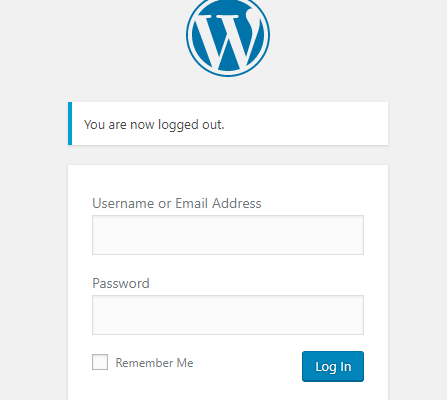This screenshot has width=447, height=400.
Task: Click the WordPress logo
Action: (228, 36)
